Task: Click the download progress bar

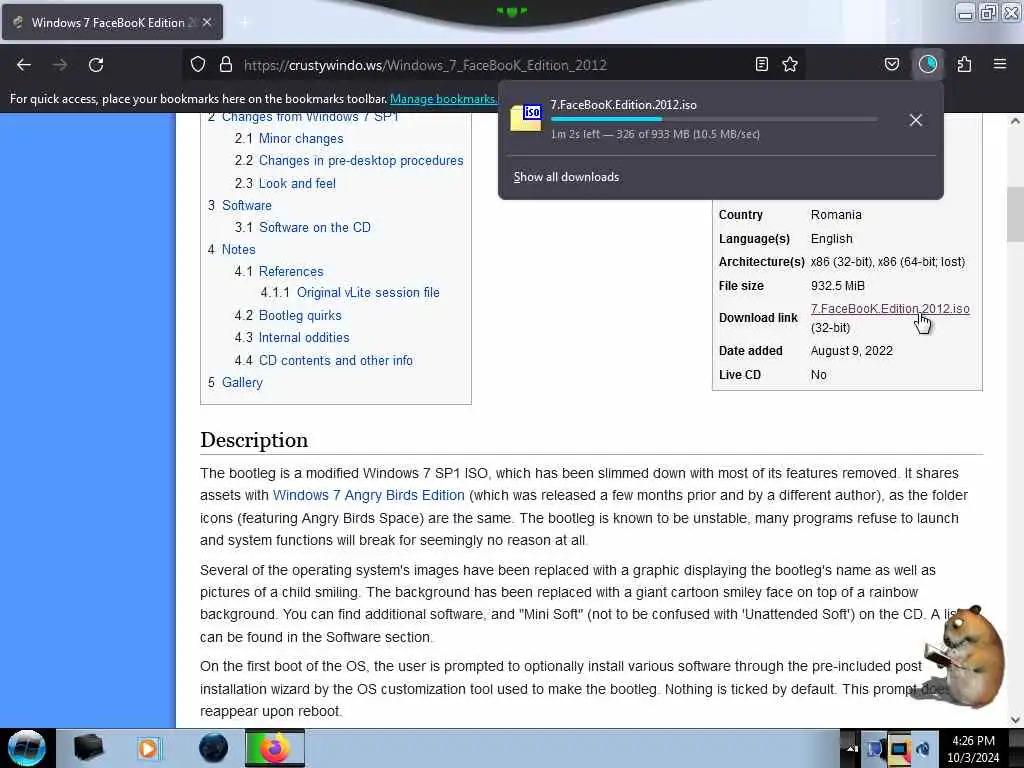Action: point(714,120)
